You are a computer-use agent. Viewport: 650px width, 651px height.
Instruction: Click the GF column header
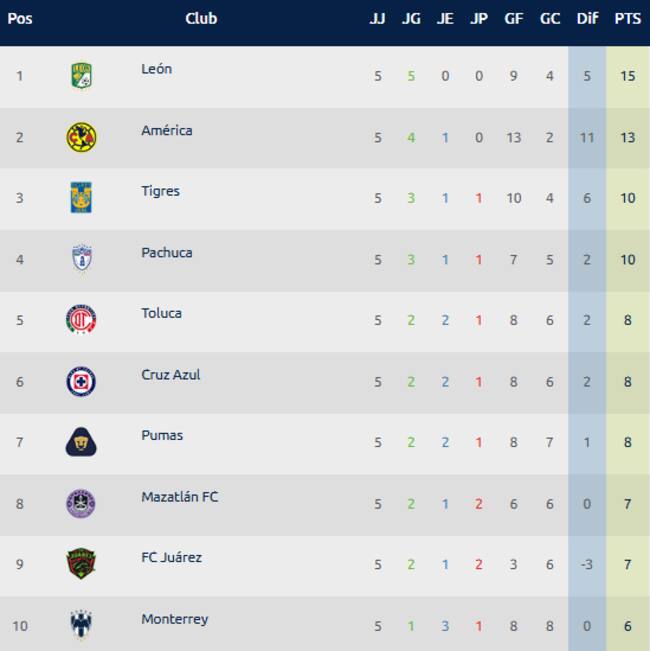coord(513,19)
